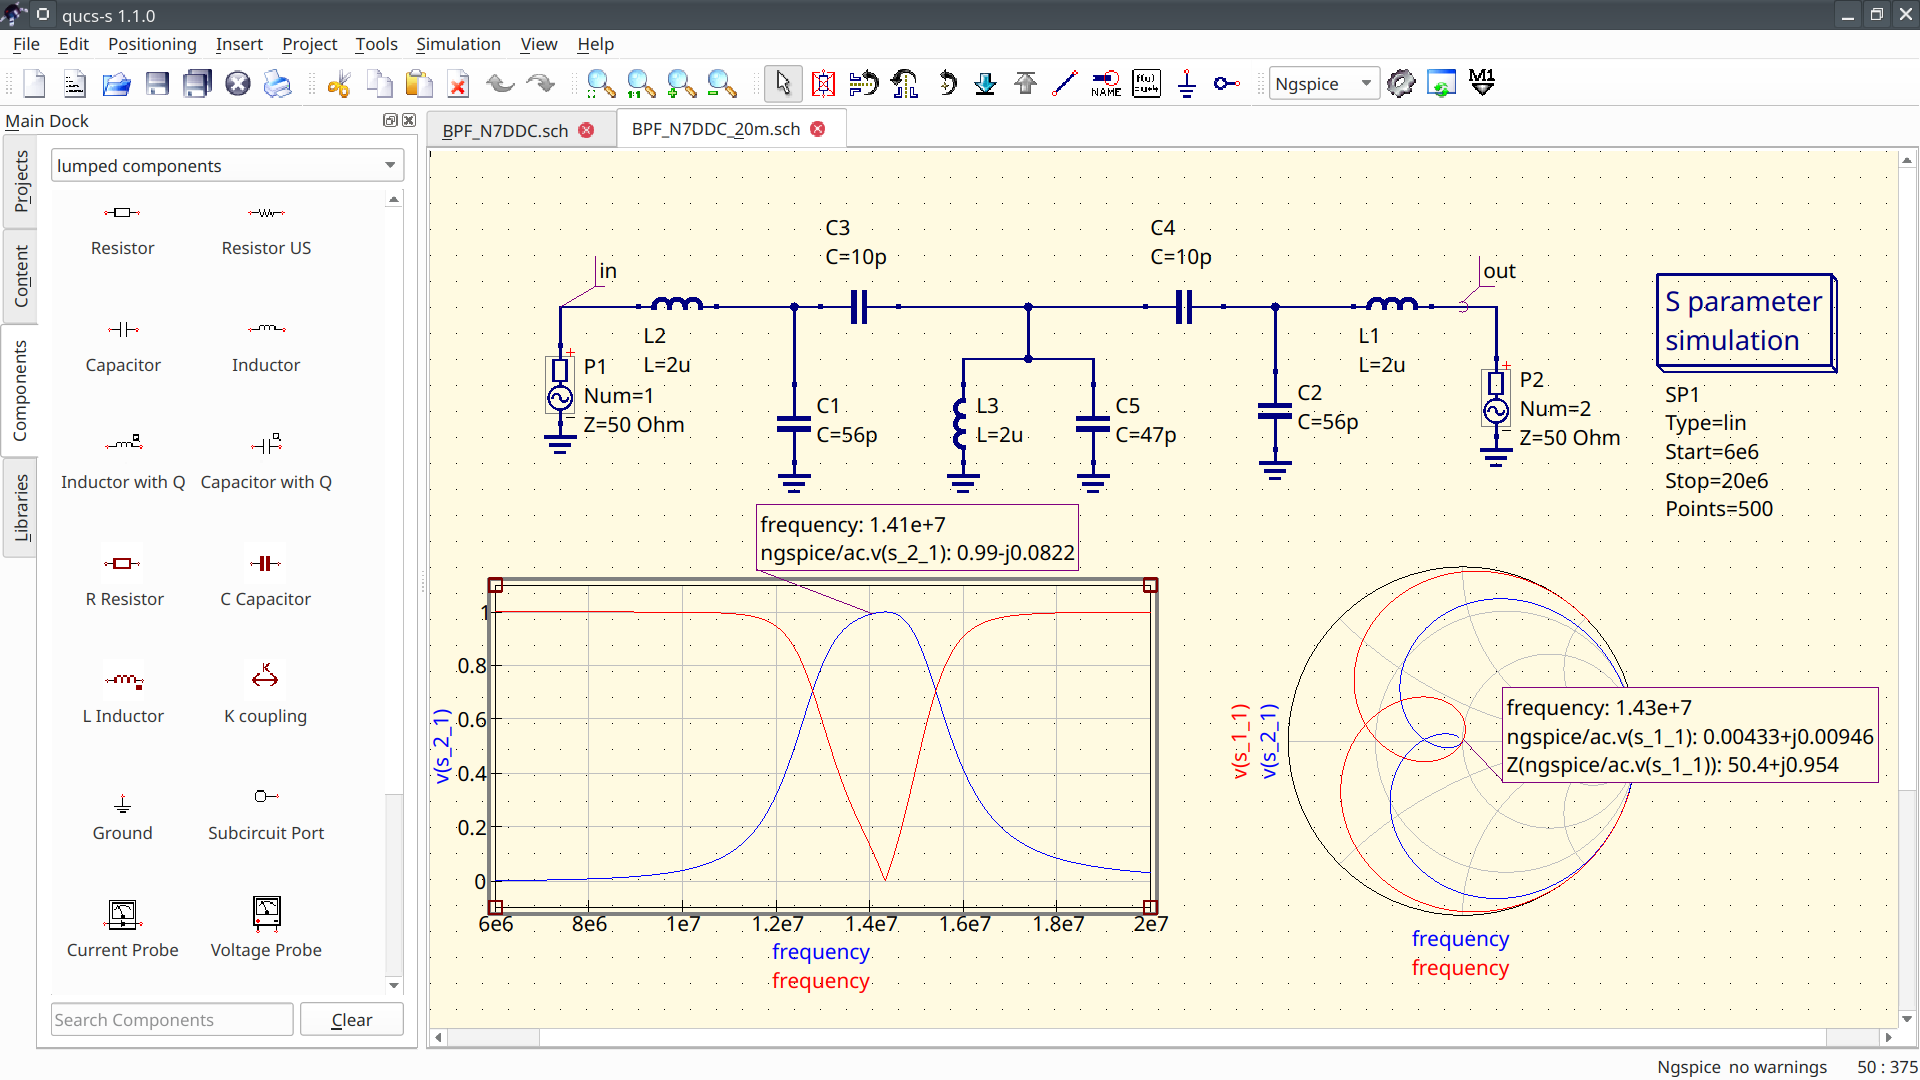Mirror component about the Y axis
This screenshot has width=1920, height=1080.
tap(905, 84)
